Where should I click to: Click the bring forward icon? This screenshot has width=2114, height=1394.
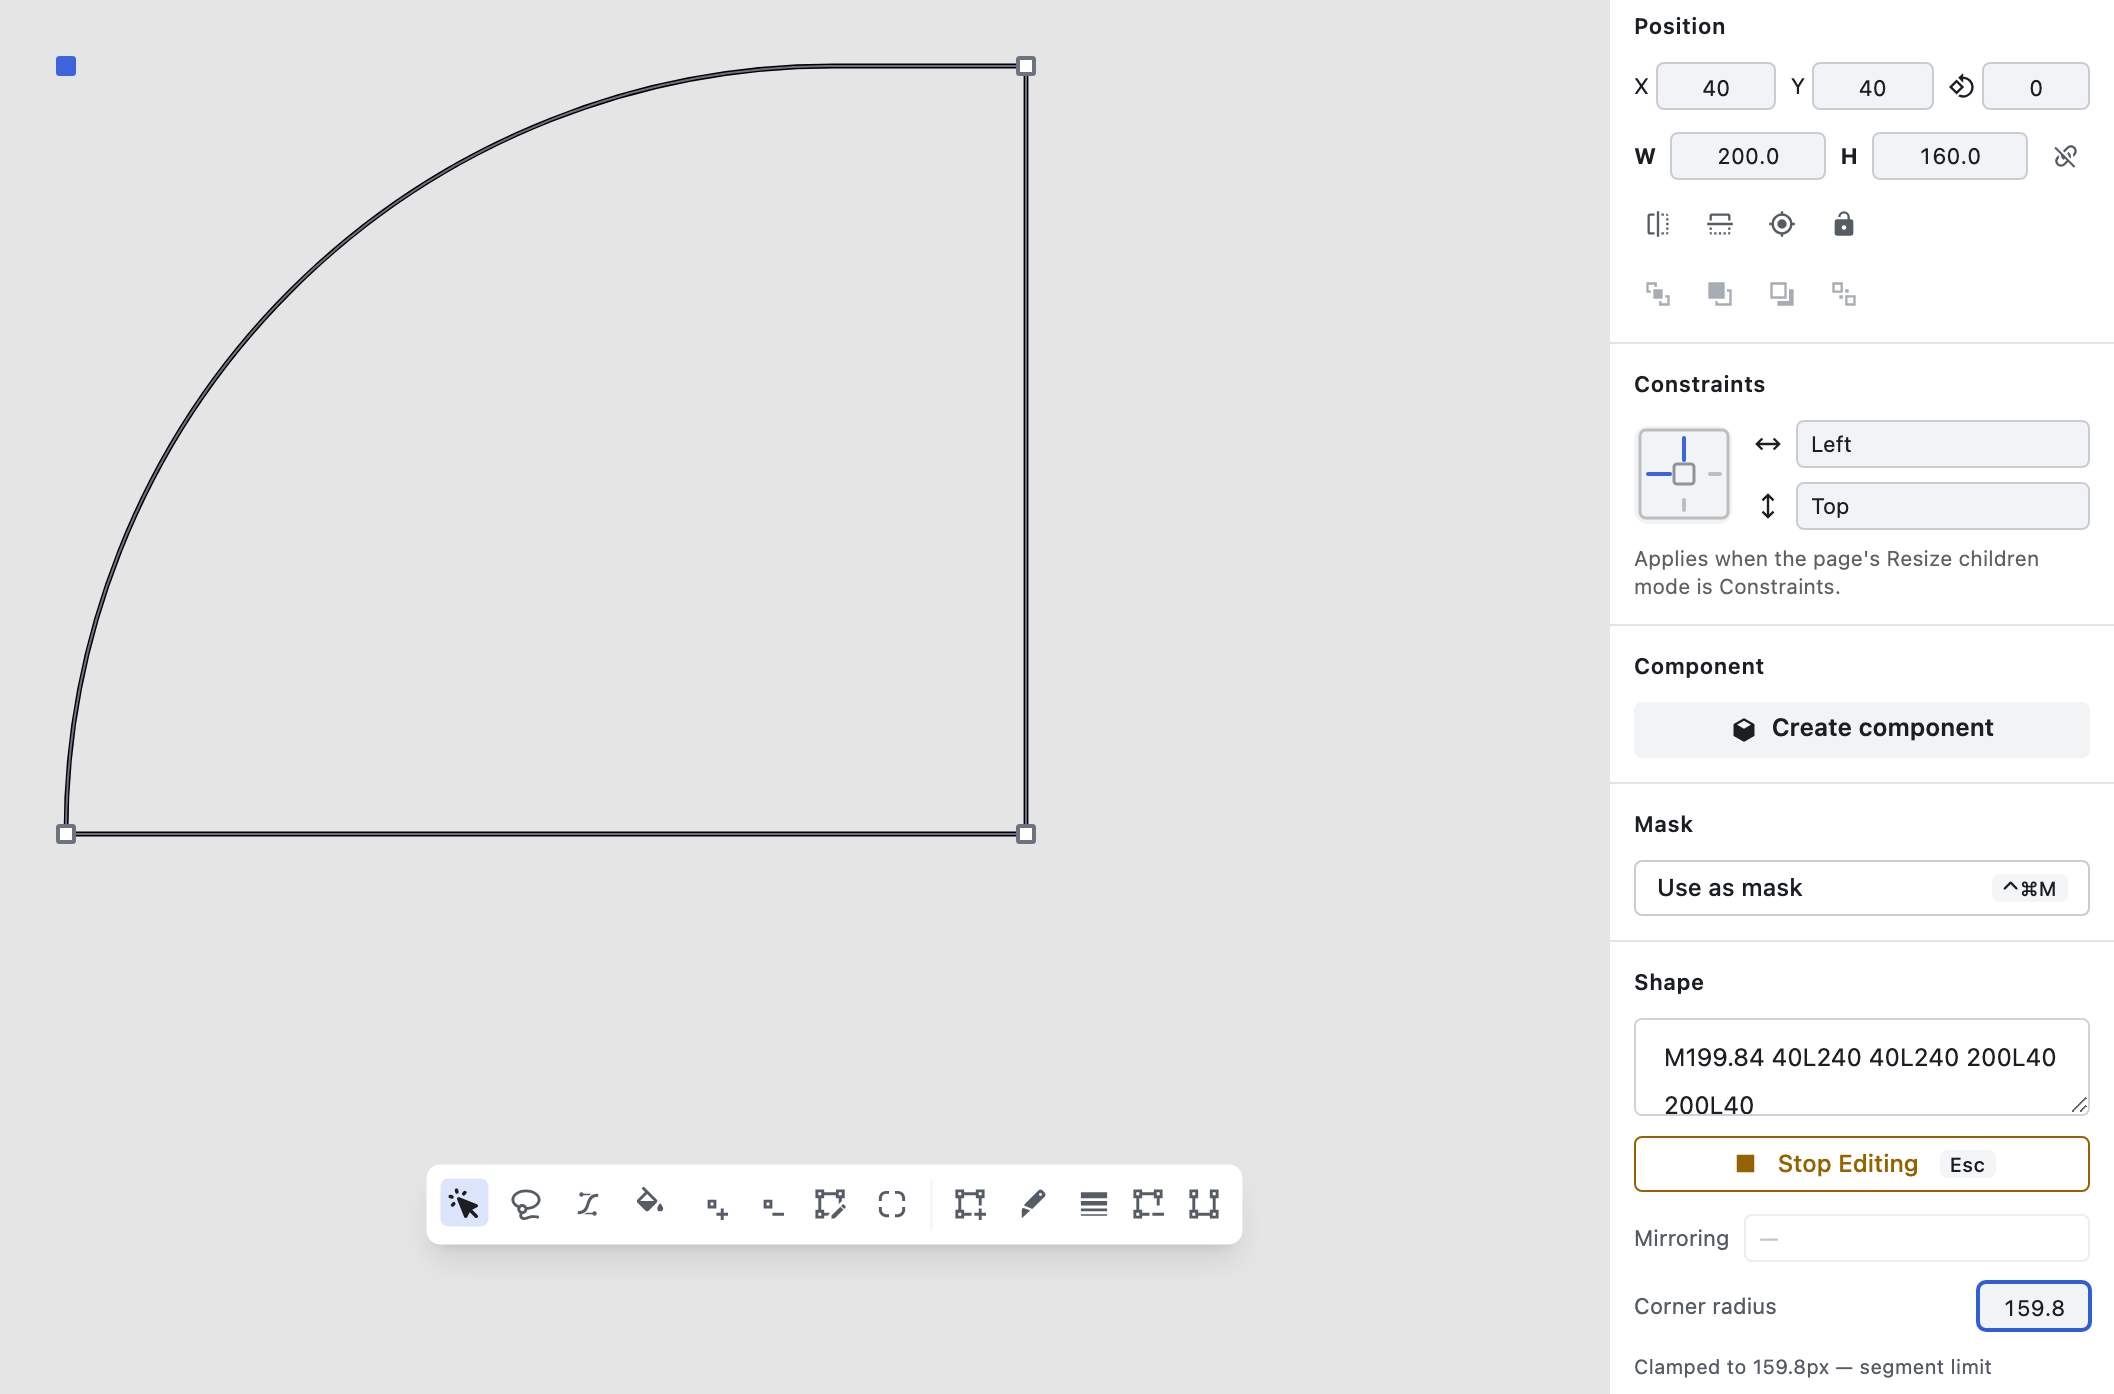coord(1720,294)
